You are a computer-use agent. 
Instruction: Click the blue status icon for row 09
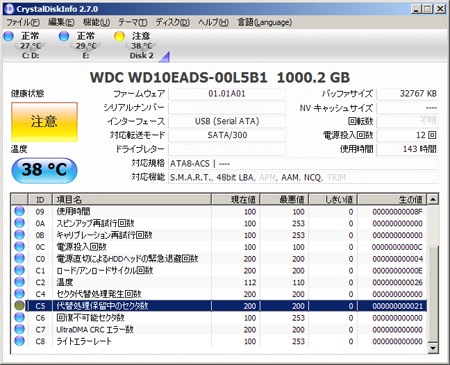pos(19,211)
